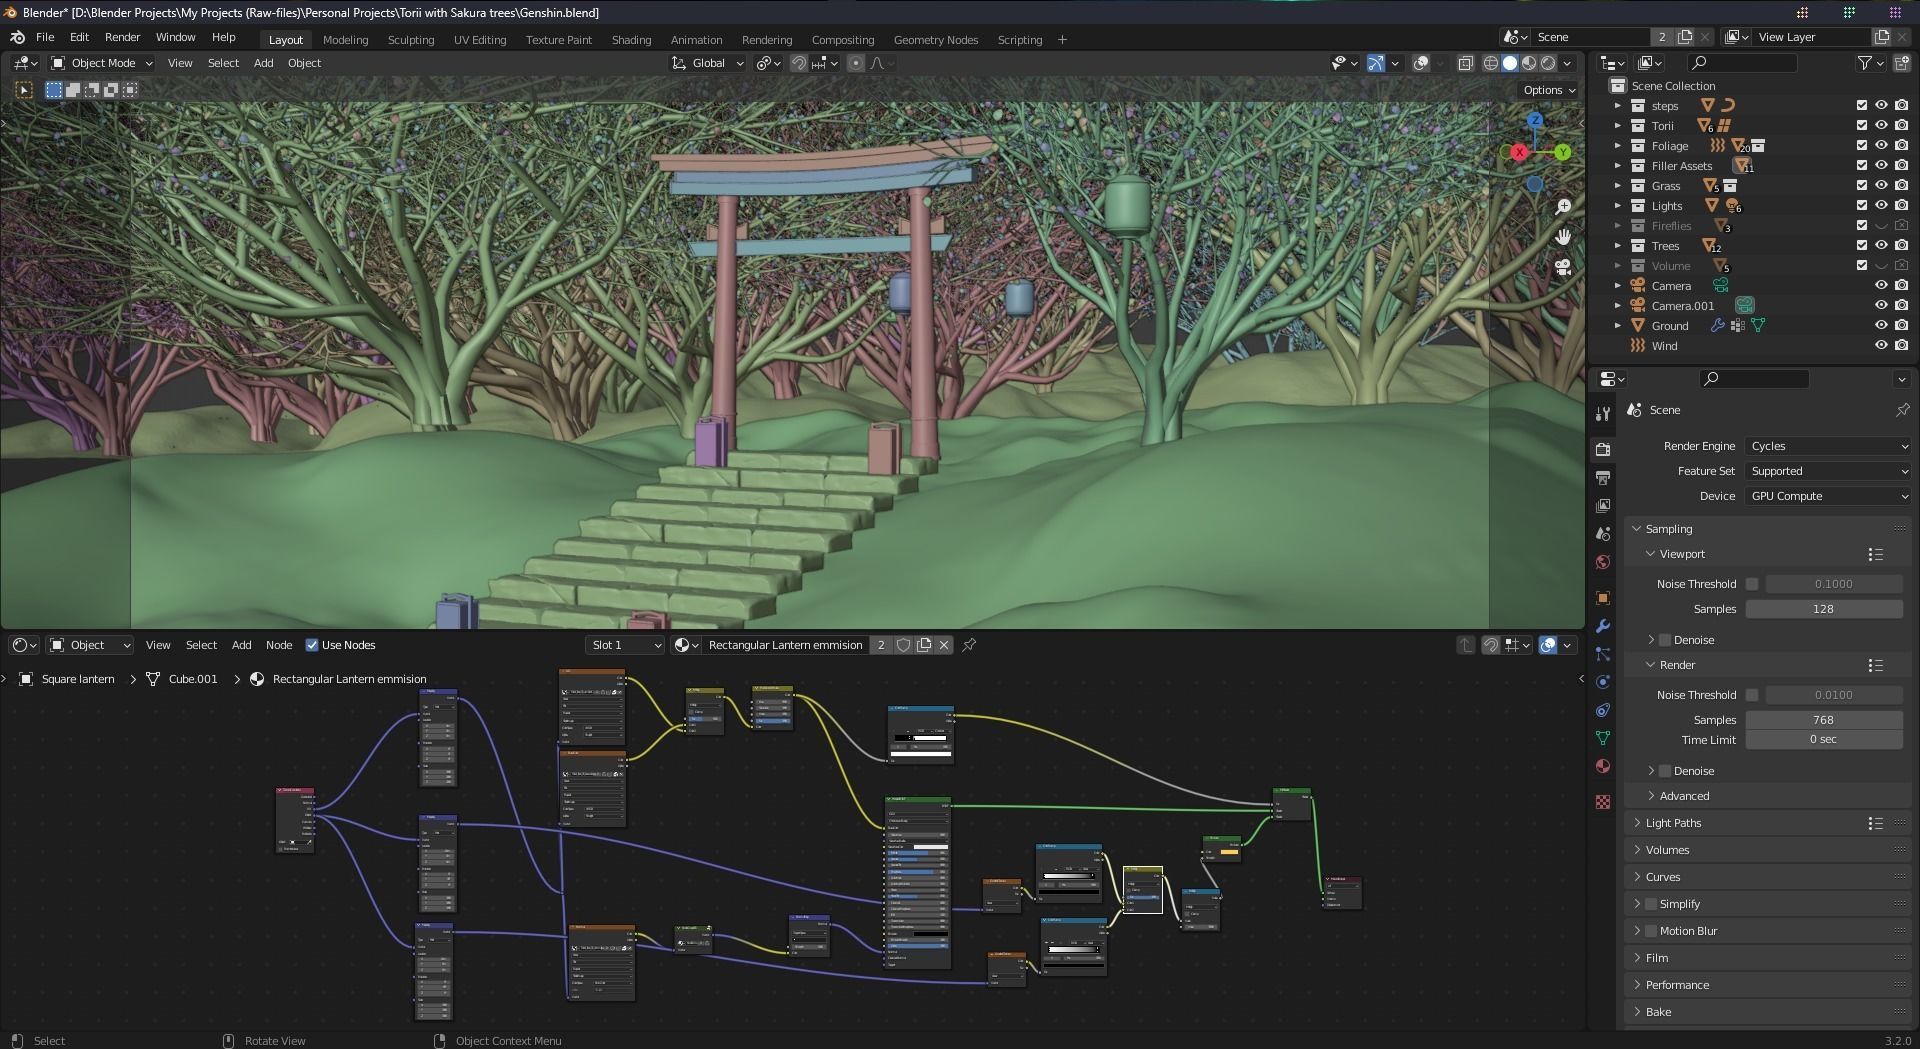The height and width of the screenshot is (1049, 1920).
Task: Open the File menu
Action: pyautogui.click(x=45, y=37)
